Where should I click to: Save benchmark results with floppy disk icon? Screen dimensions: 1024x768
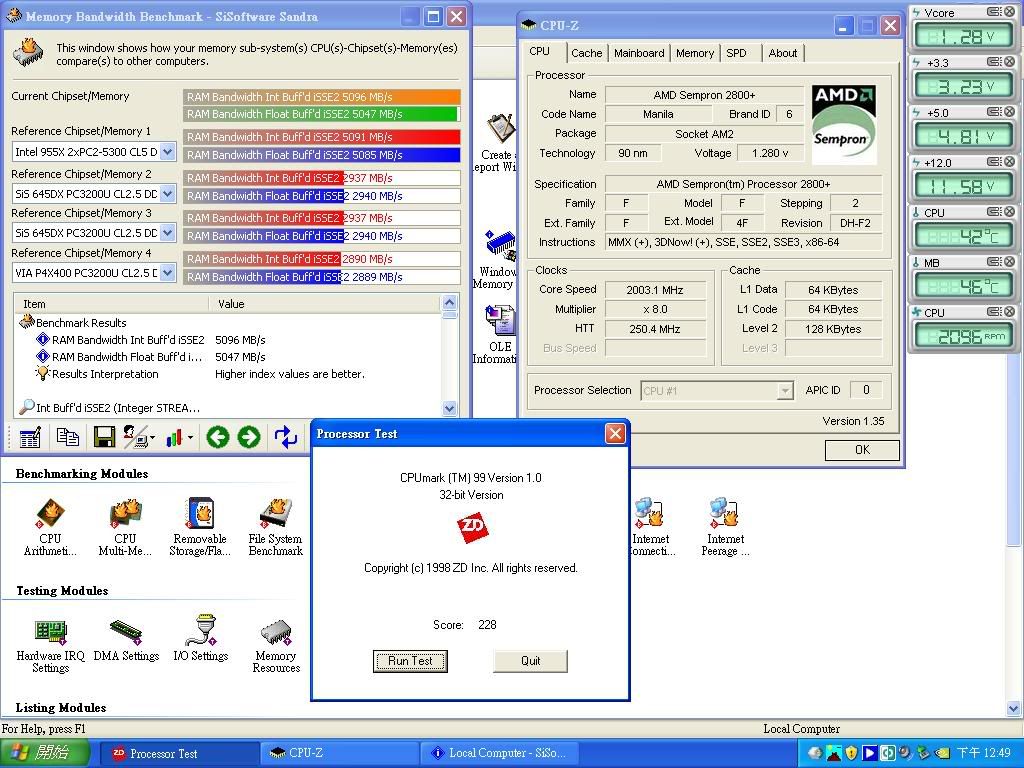tap(104, 437)
